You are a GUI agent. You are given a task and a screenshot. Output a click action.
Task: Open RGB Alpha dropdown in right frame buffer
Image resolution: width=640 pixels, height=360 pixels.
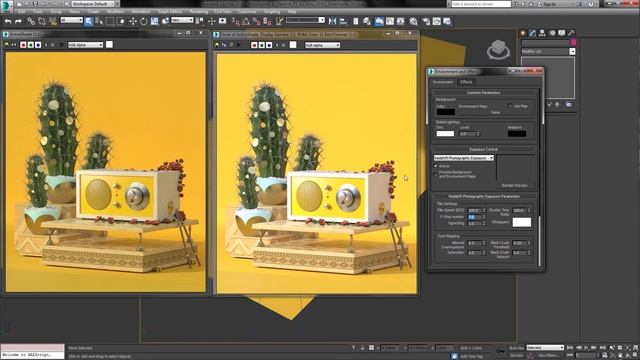pos(322,45)
